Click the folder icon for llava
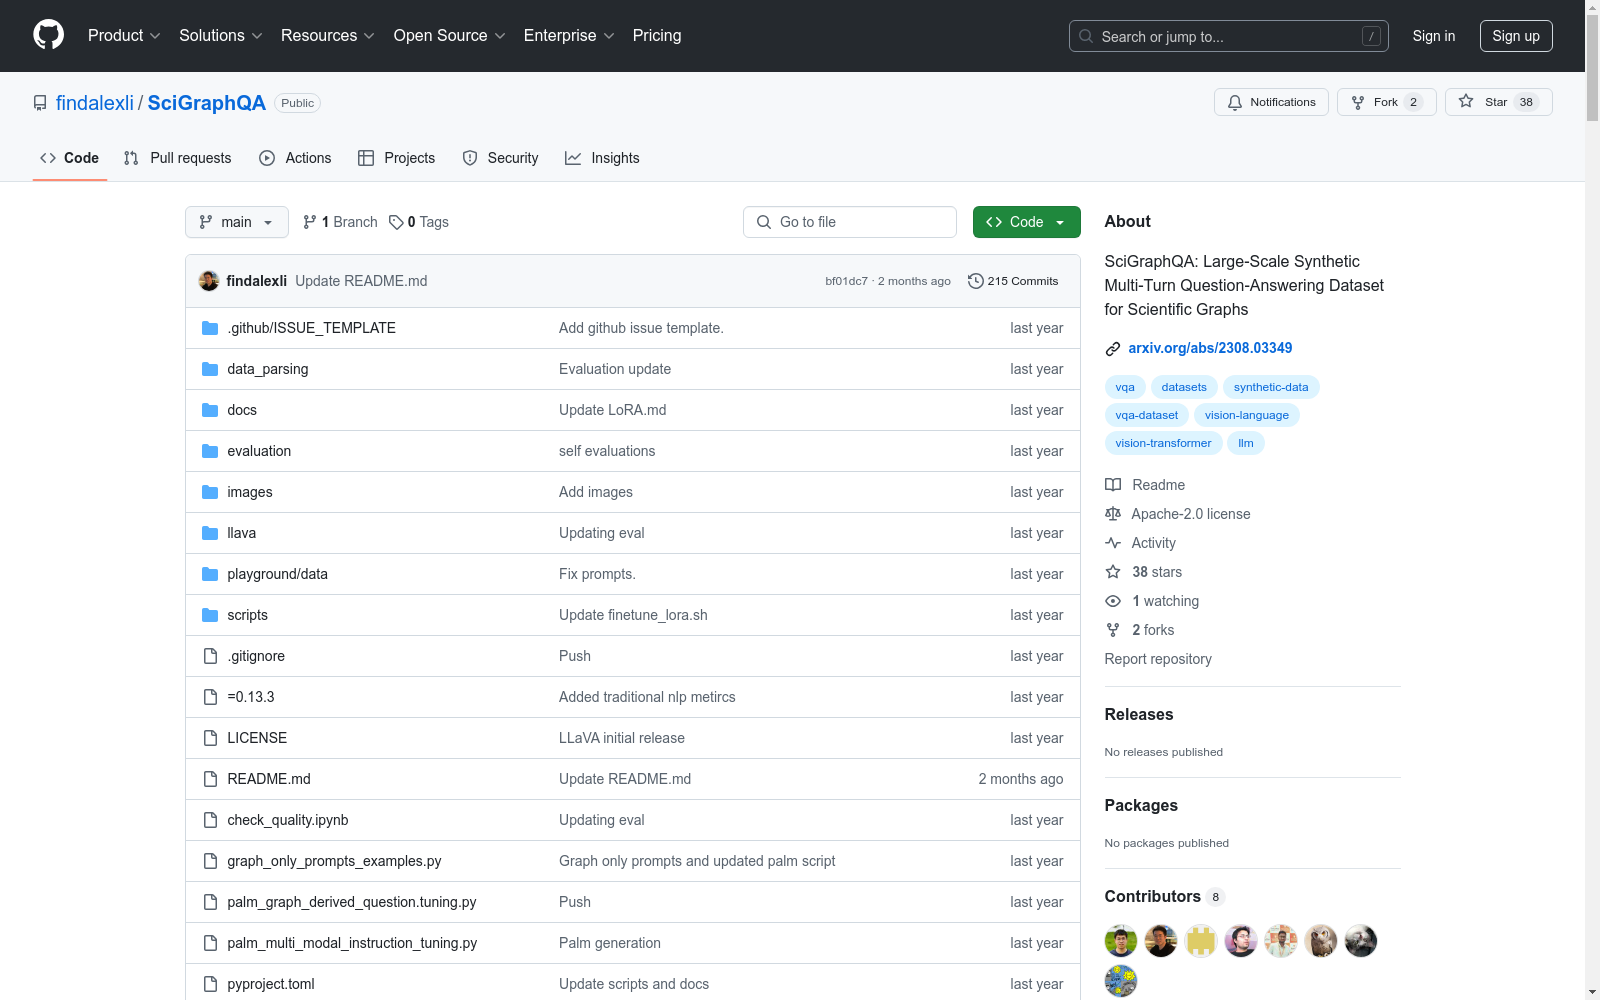Viewport: 1600px width, 1000px height. click(210, 533)
